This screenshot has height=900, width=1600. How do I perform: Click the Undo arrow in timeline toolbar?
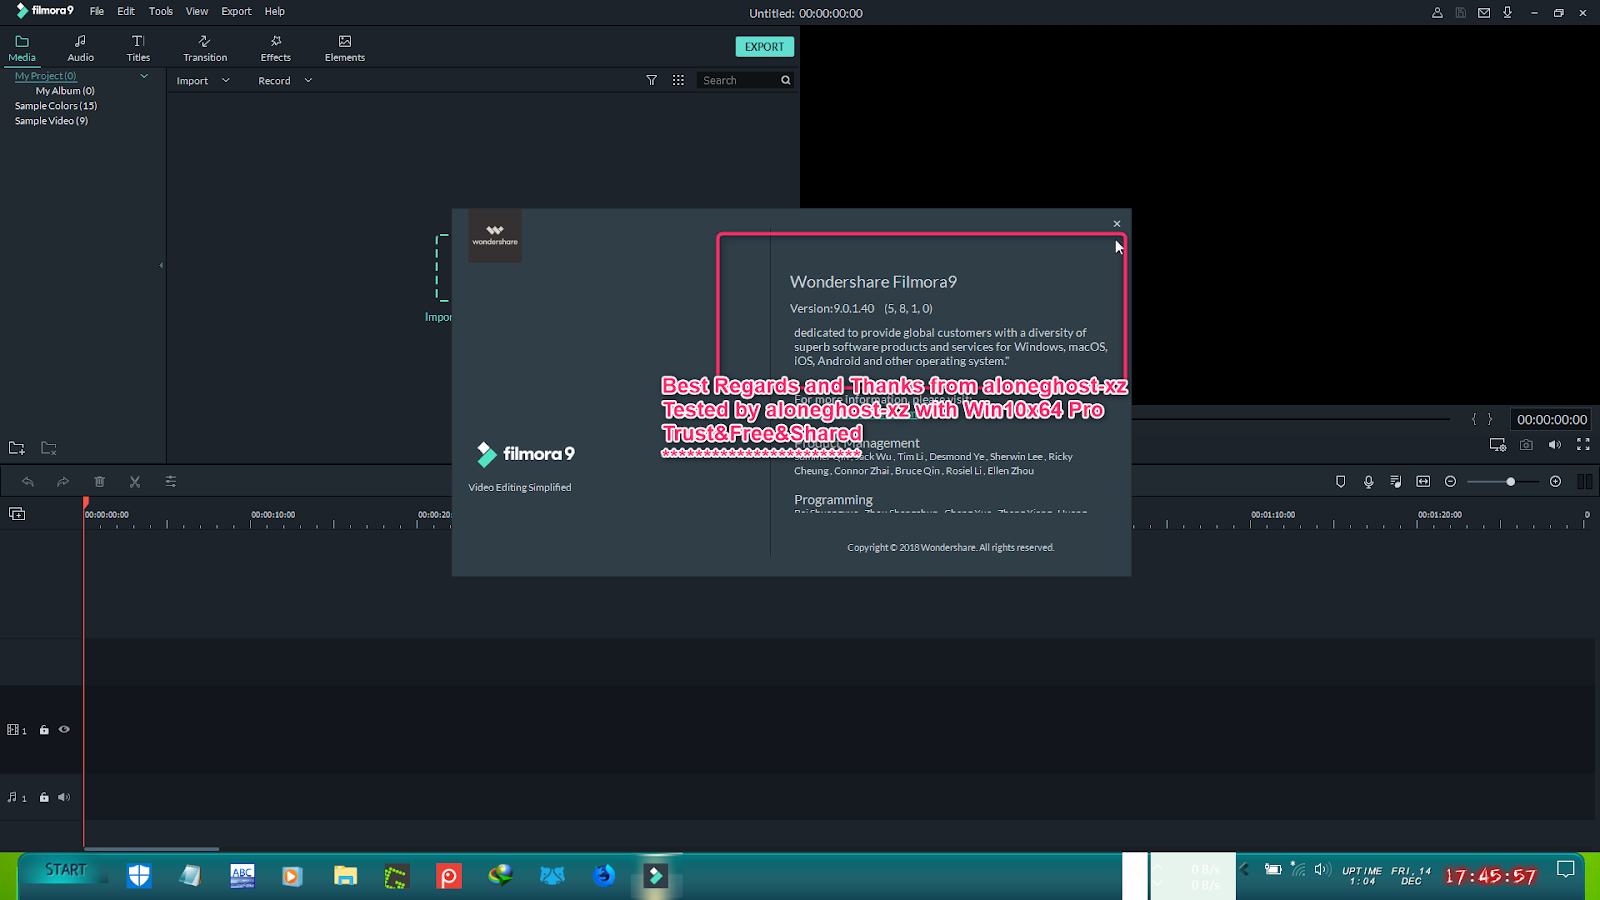[x=28, y=482]
